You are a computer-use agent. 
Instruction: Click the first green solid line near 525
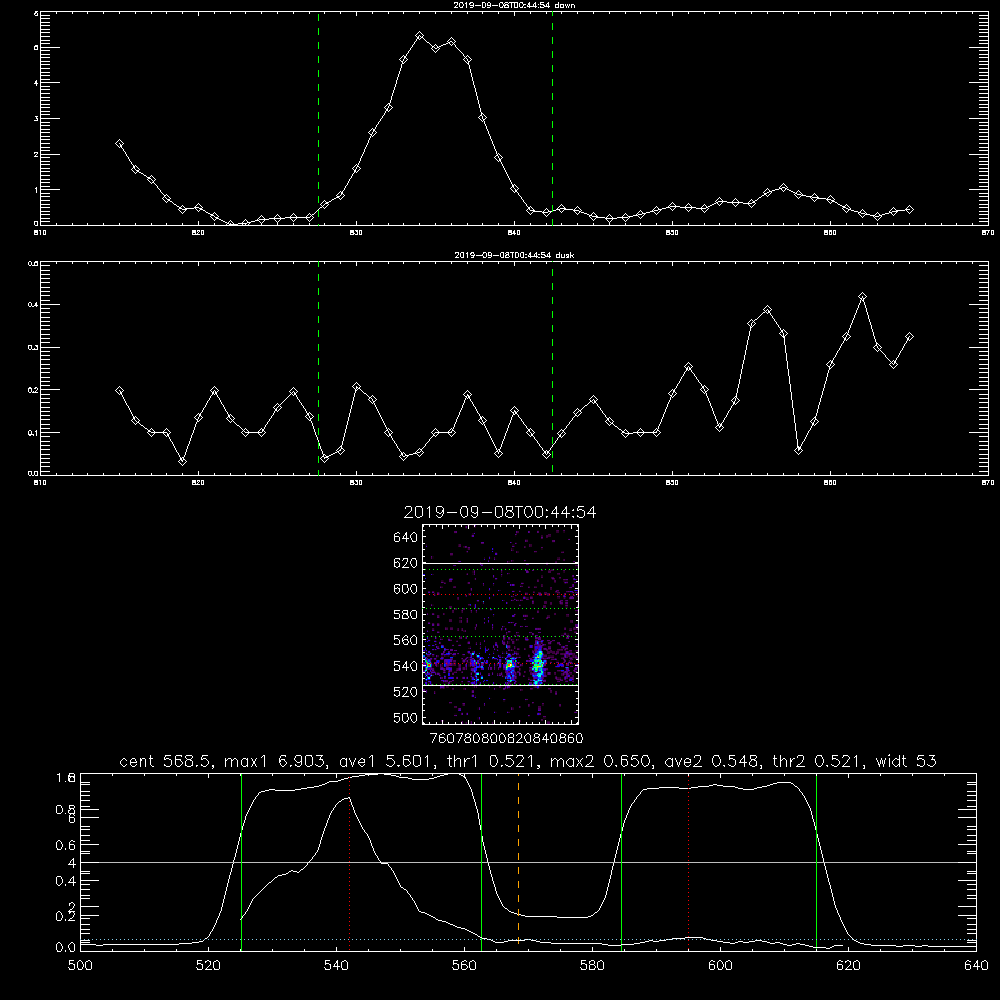[x=242, y=862]
